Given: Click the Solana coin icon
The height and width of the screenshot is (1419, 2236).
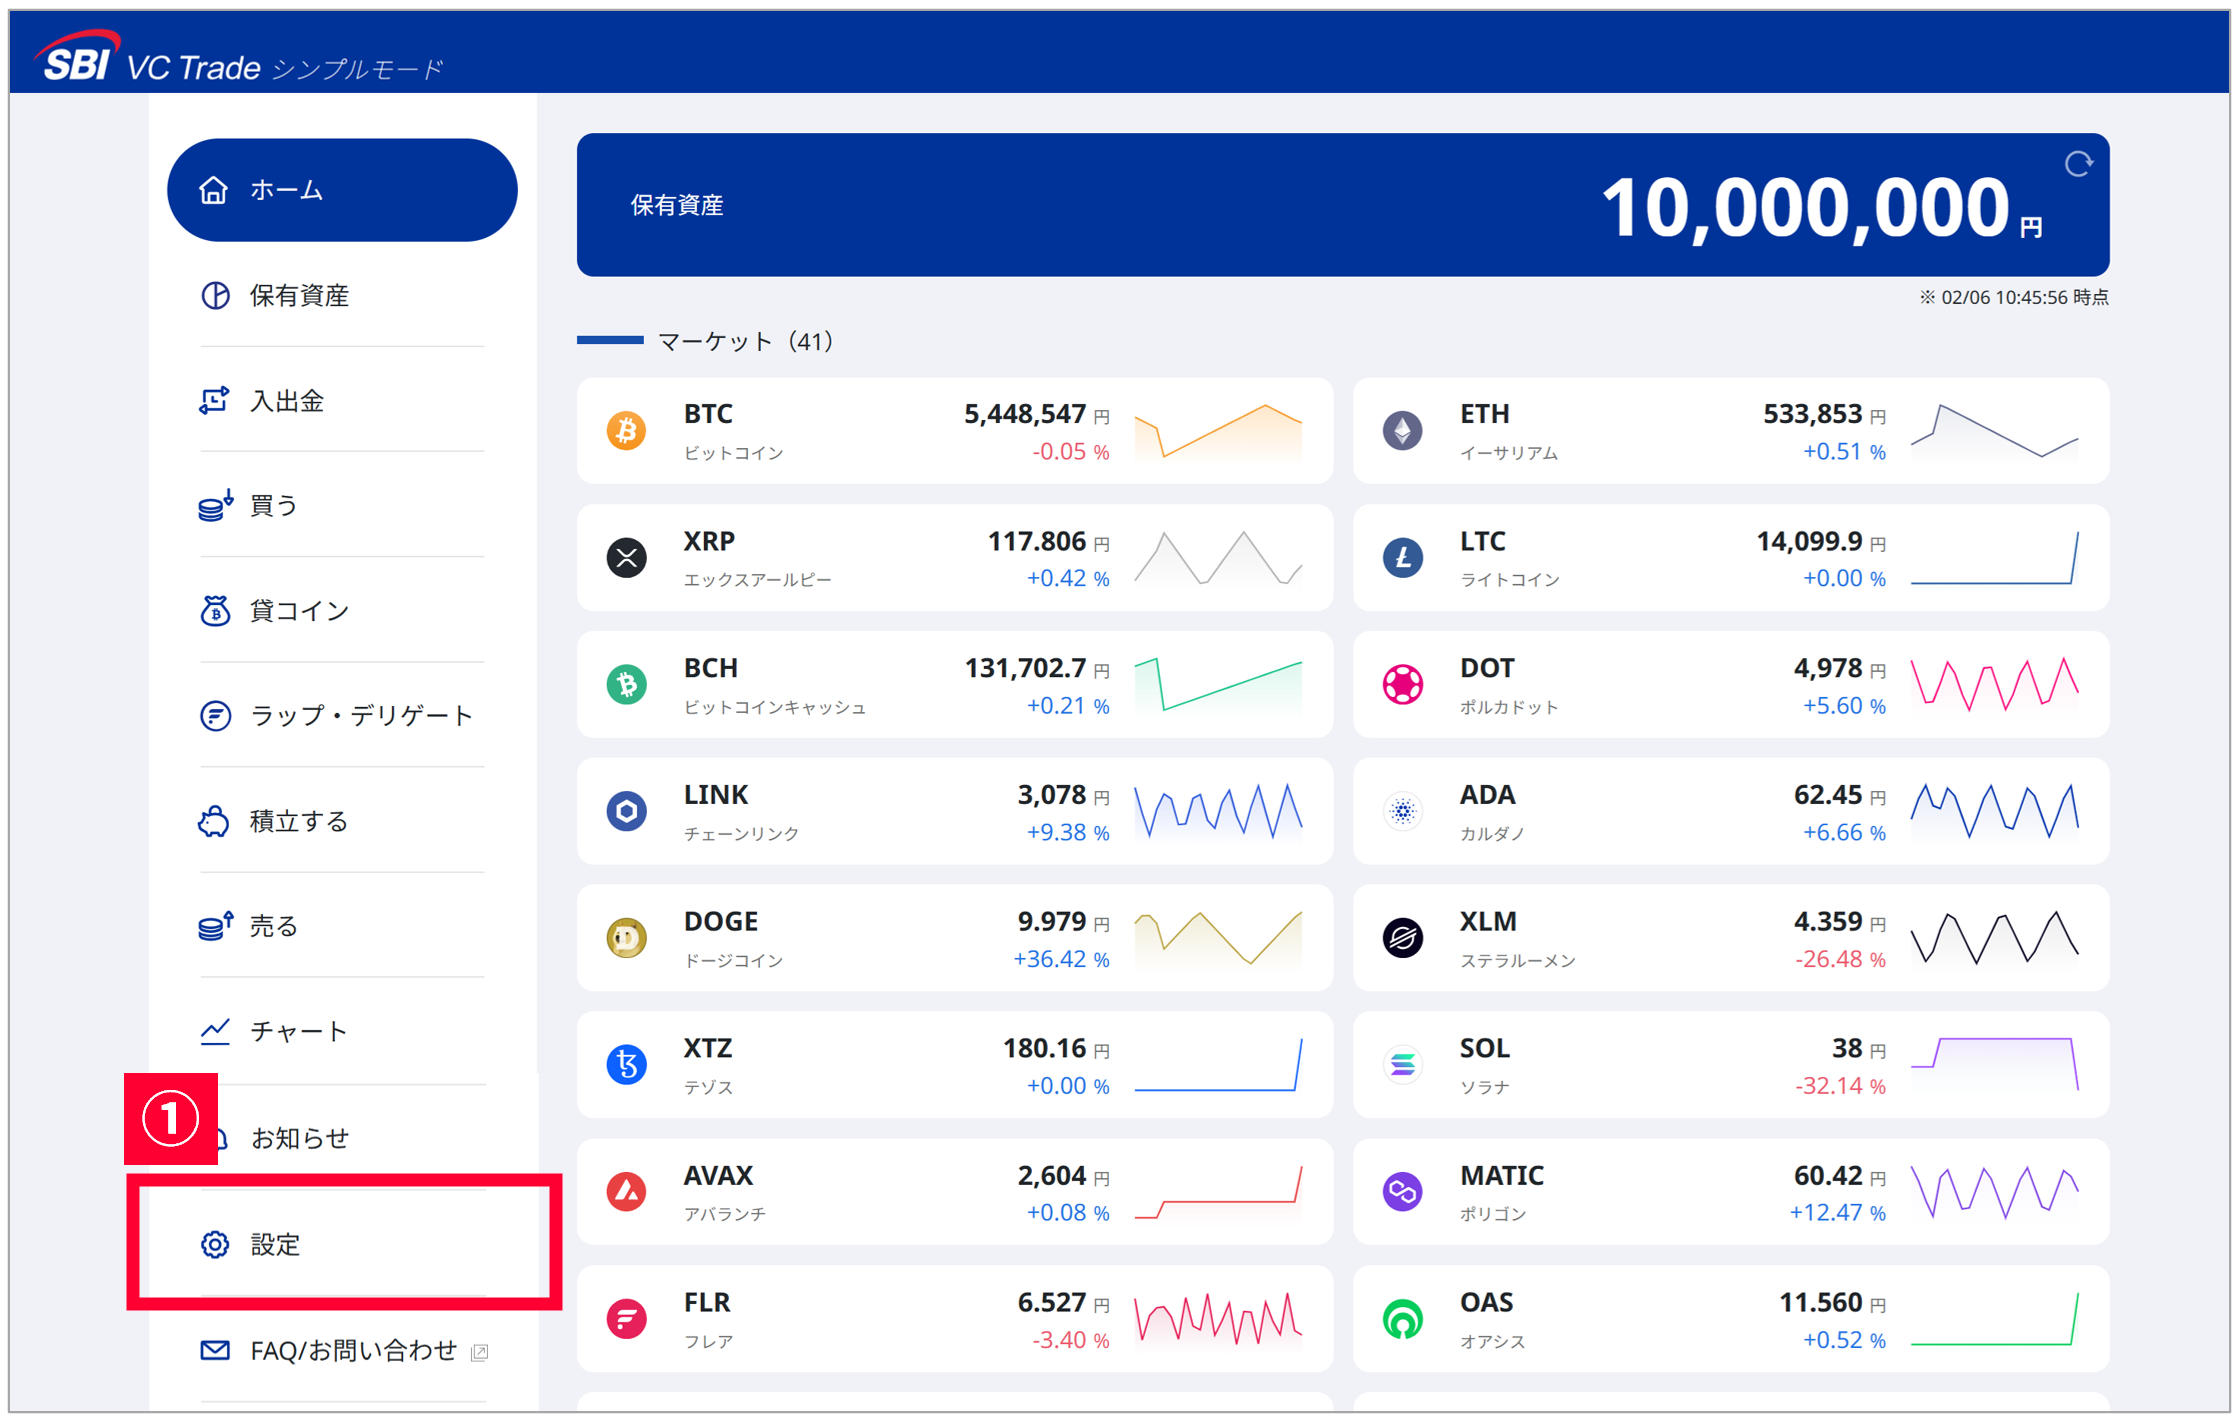Looking at the screenshot, I should click(x=1402, y=1065).
